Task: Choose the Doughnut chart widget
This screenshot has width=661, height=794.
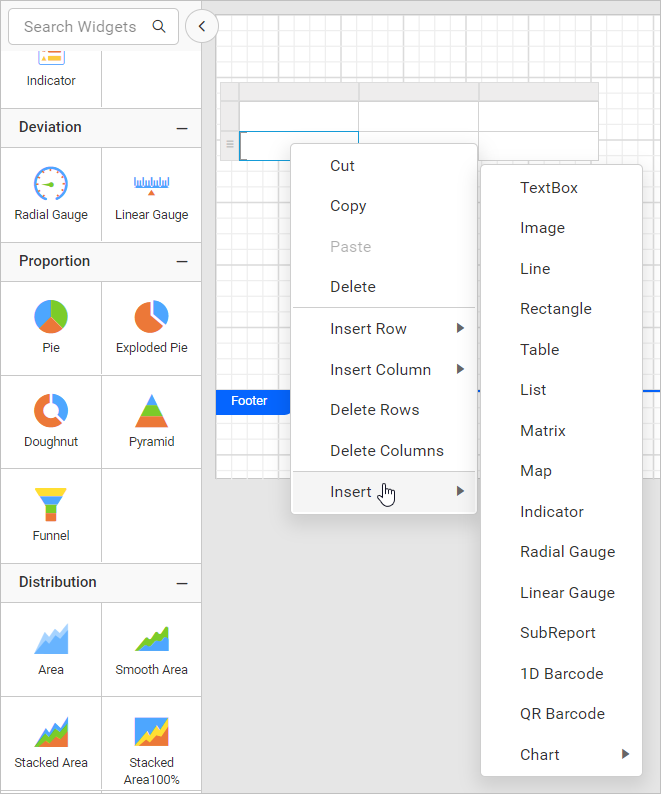Action: 51,421
